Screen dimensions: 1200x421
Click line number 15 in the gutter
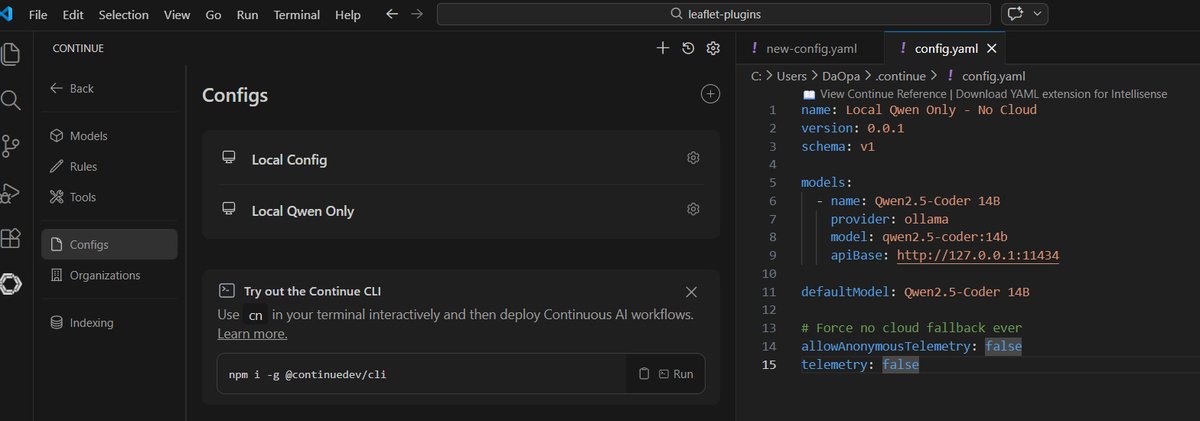coord(769,365)
